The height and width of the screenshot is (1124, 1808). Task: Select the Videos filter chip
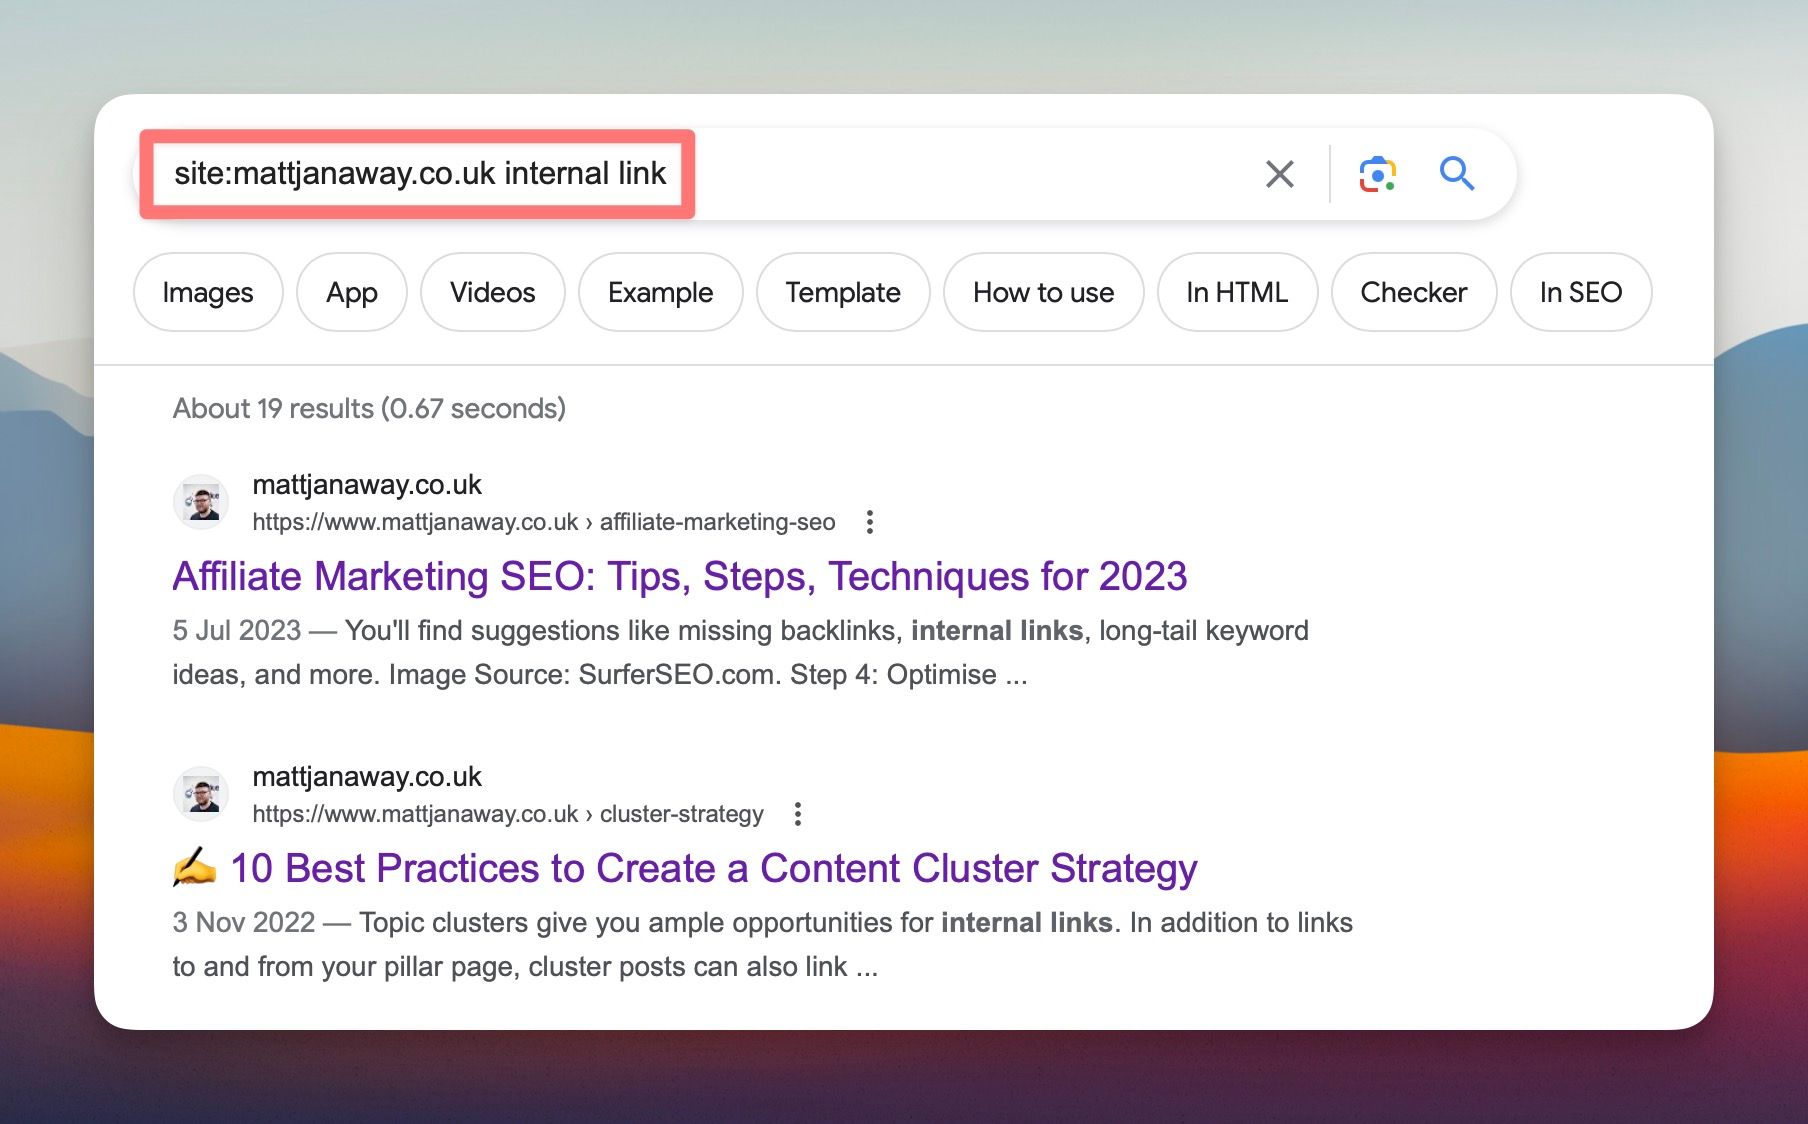pos(493,292)
